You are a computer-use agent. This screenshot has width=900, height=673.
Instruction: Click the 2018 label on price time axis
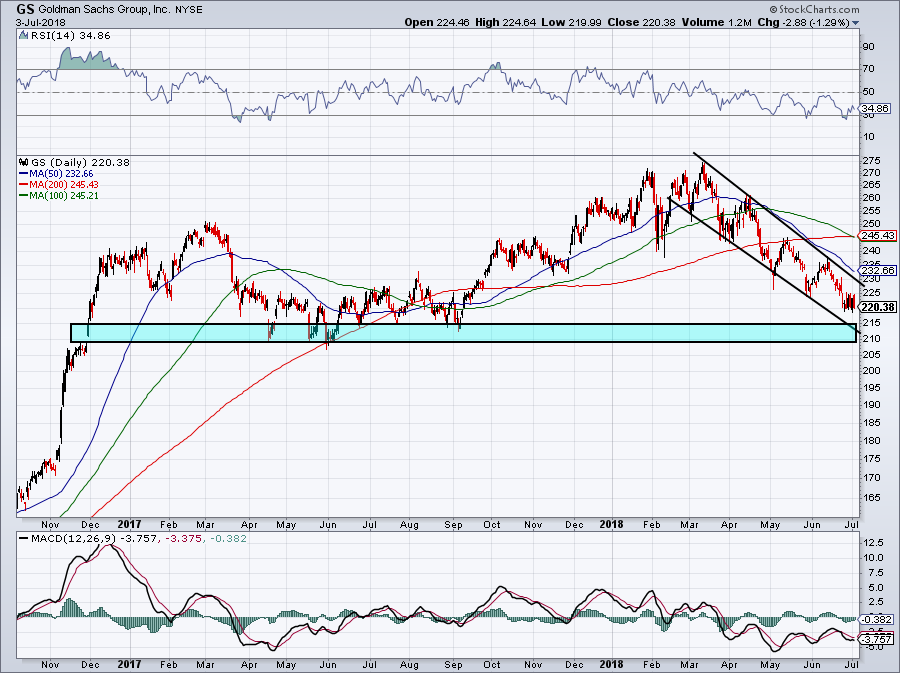pyautogui.click(x=611, y=524)
